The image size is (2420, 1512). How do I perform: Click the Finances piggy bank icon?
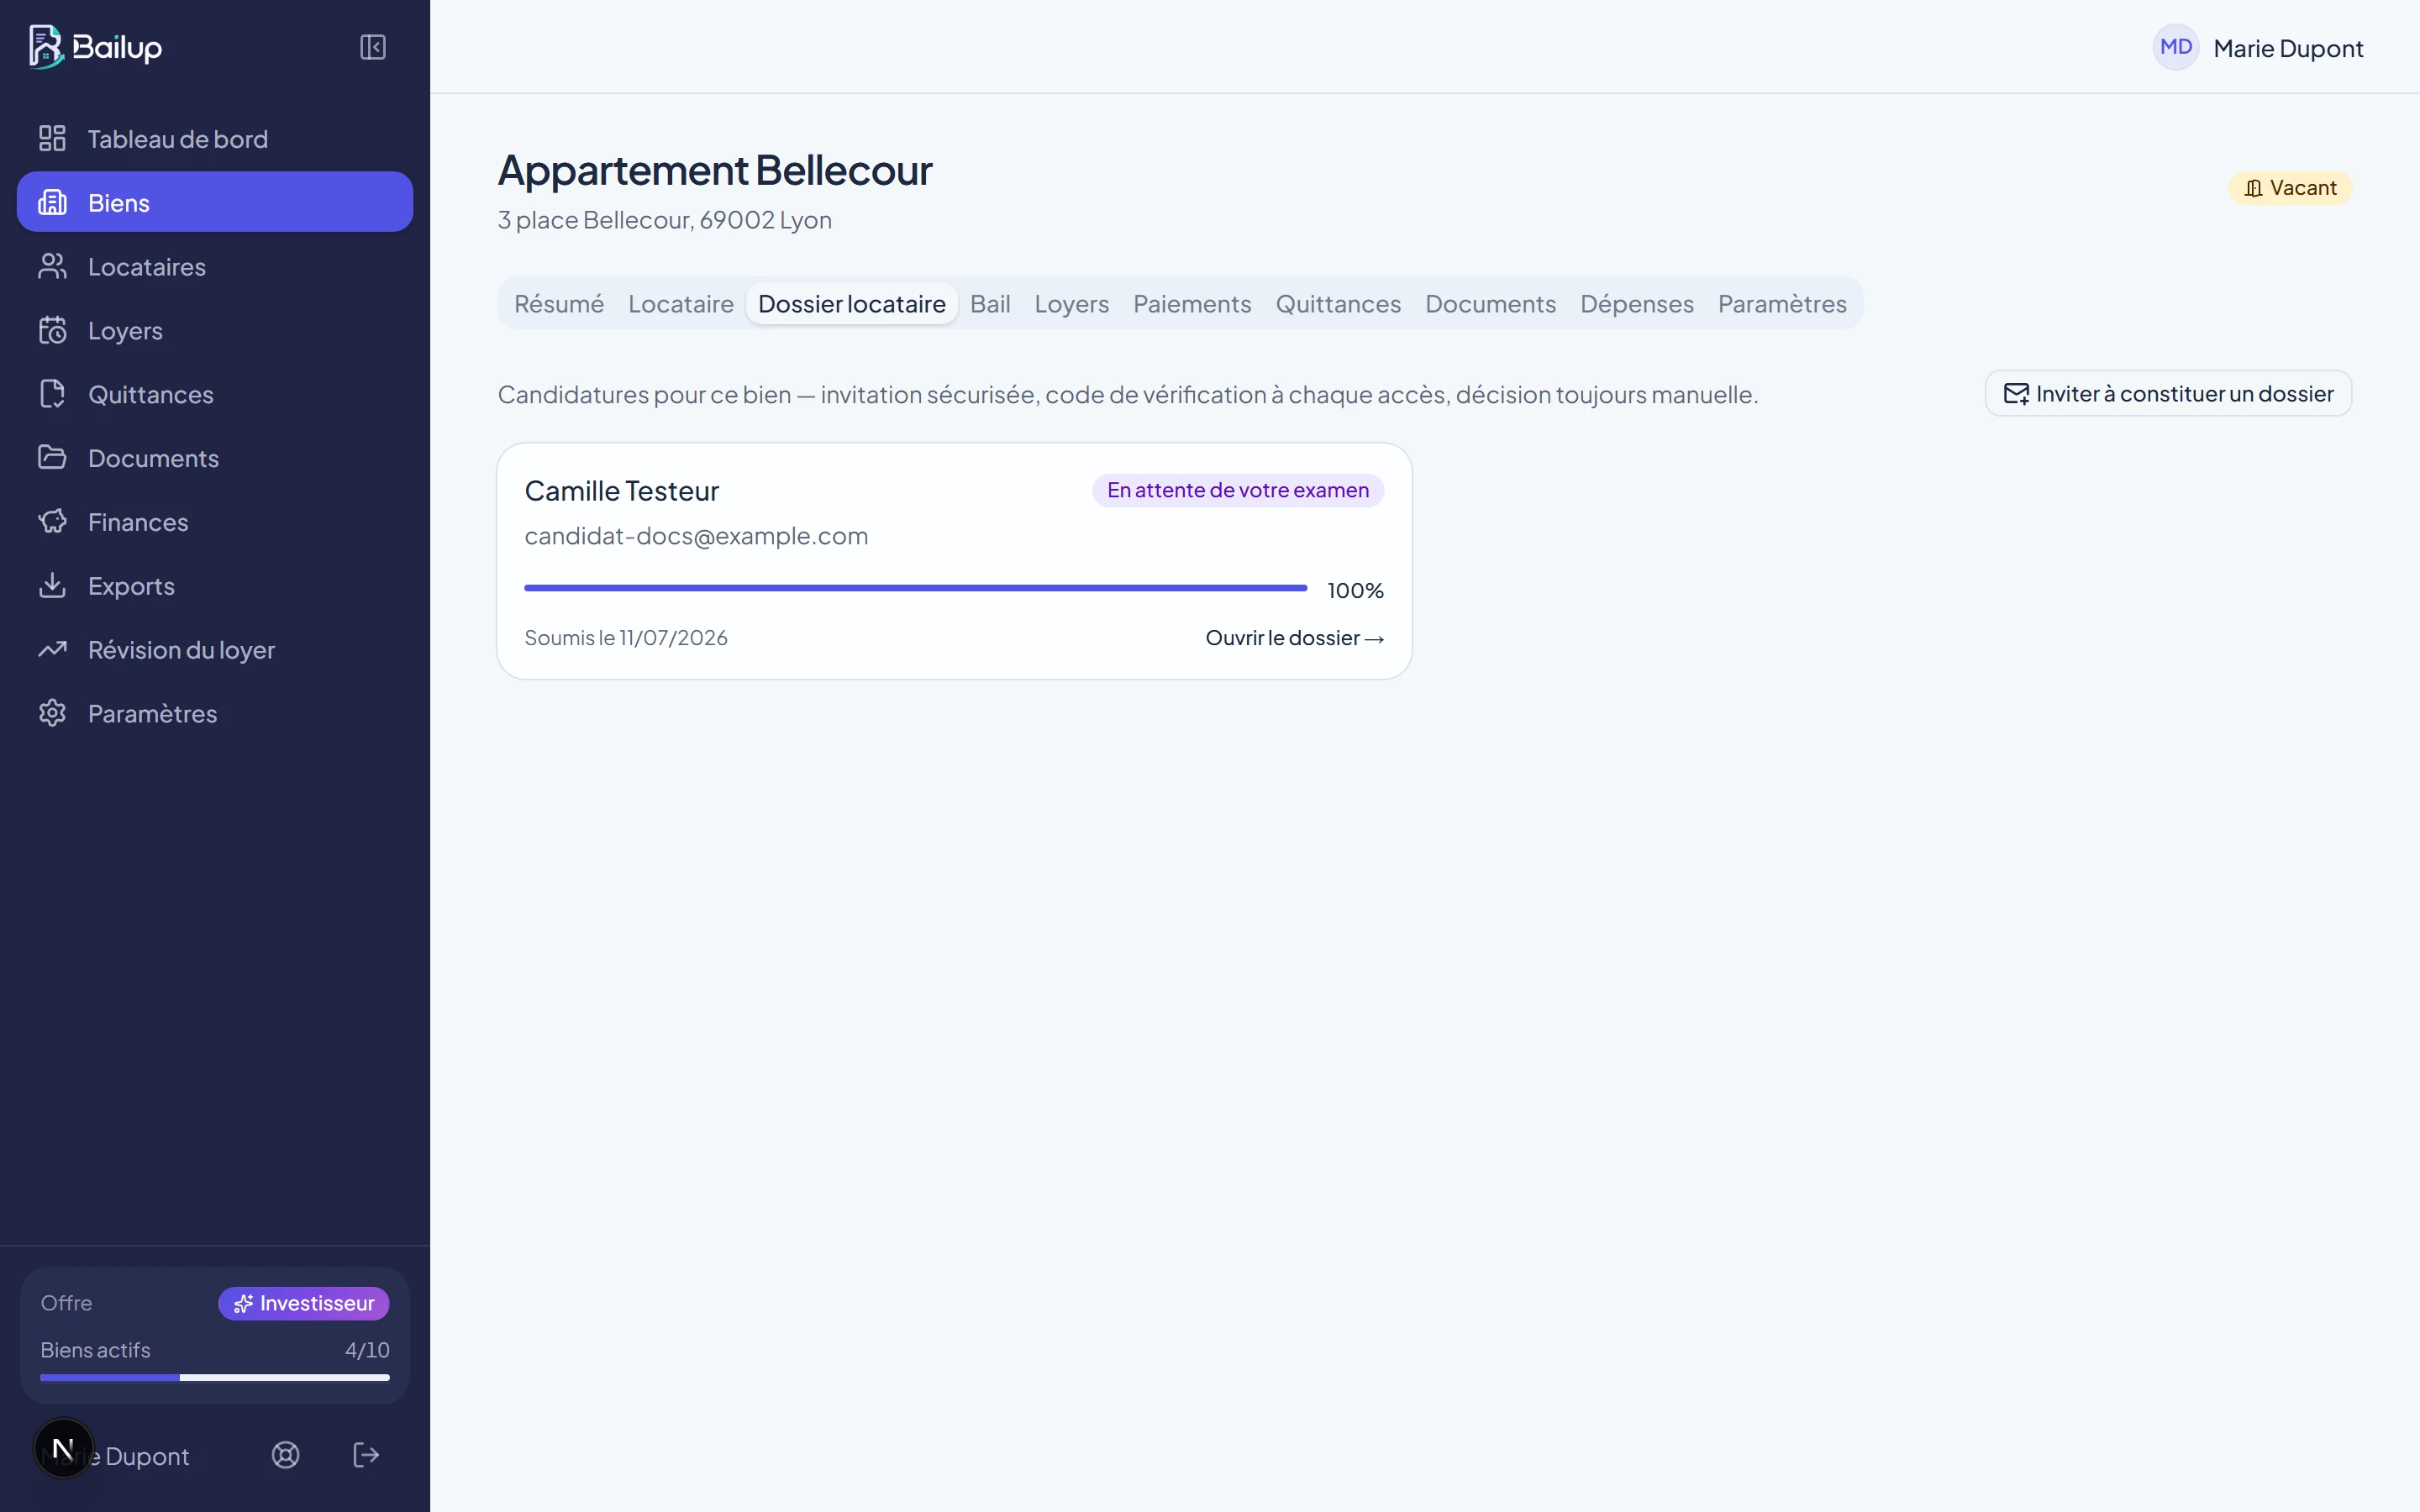(x=52, y=521)
